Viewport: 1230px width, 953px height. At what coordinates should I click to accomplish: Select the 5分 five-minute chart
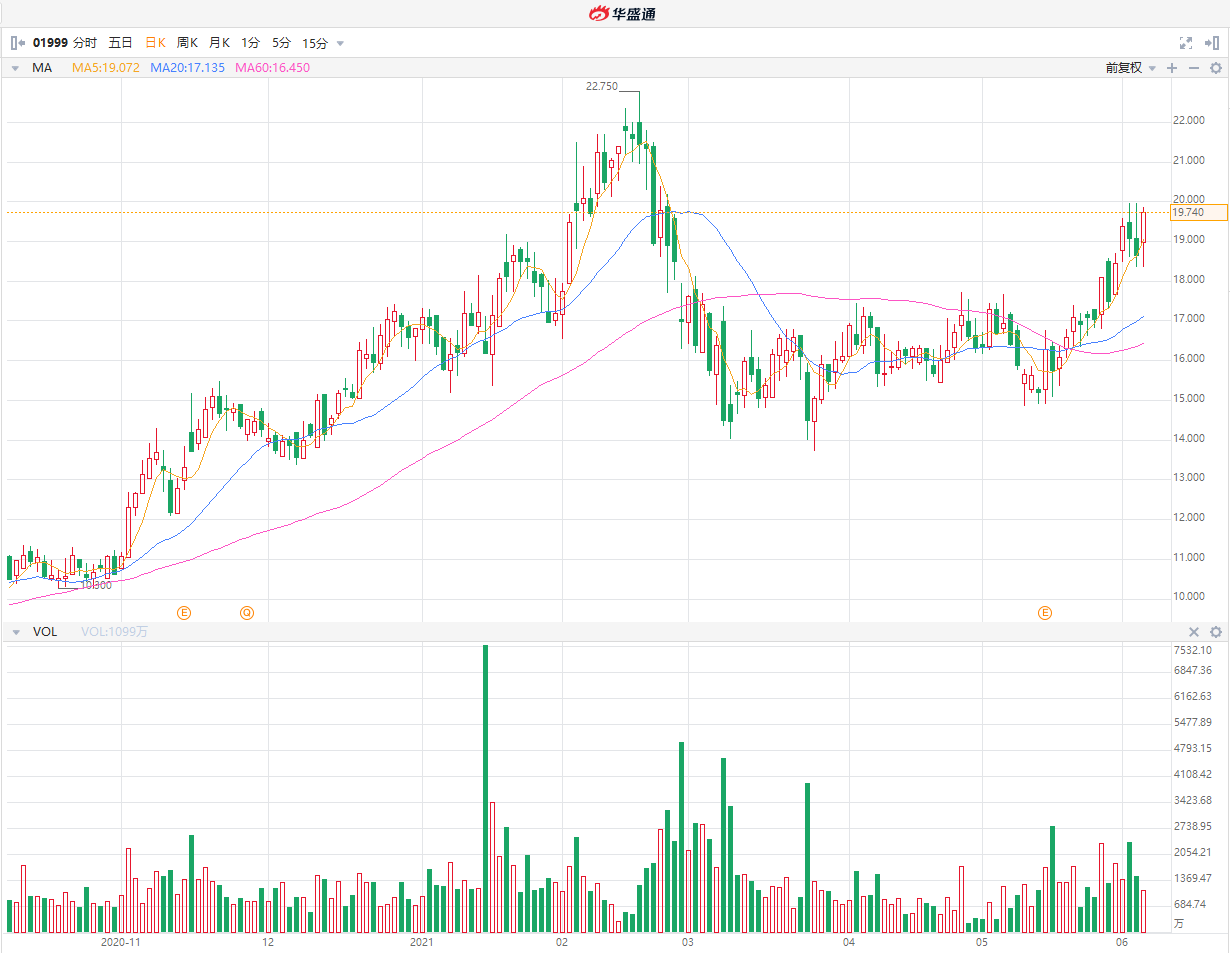pyautogui.click(x=281, y=43)
